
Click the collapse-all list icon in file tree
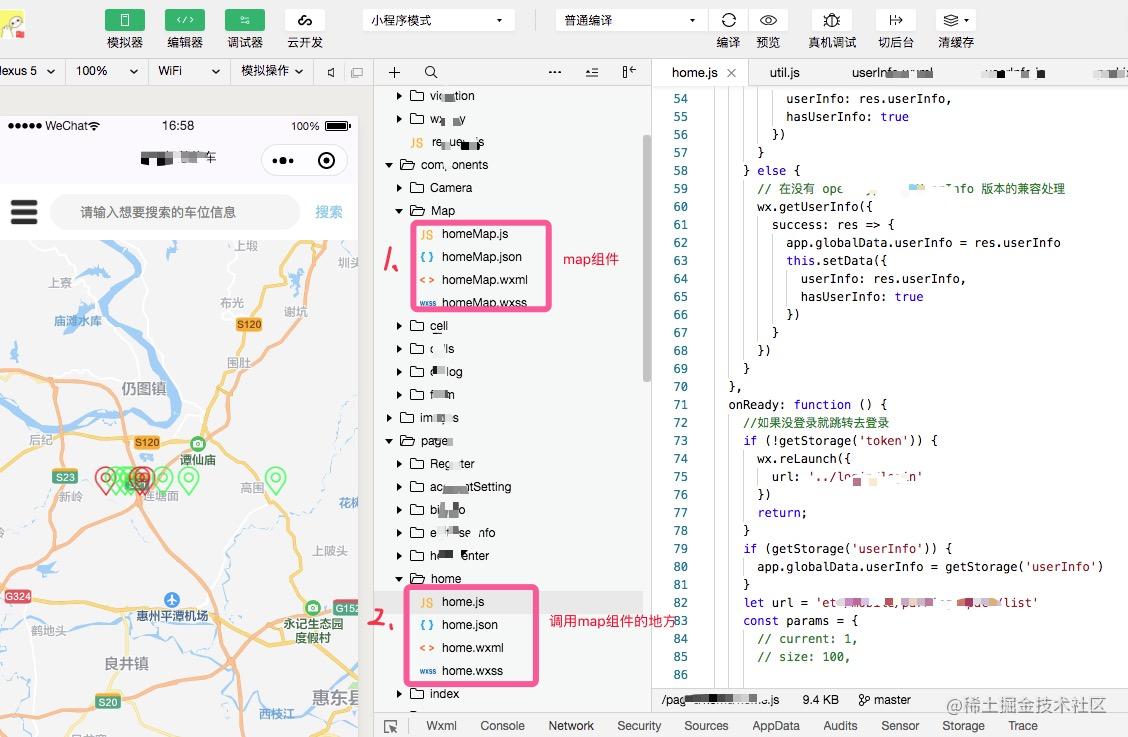coord(592,72)
